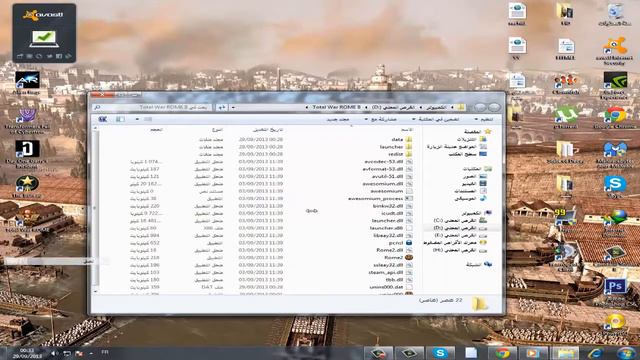Click the volume icon in system tray
The width and height of the screenshot is (640, 360).
54,353
